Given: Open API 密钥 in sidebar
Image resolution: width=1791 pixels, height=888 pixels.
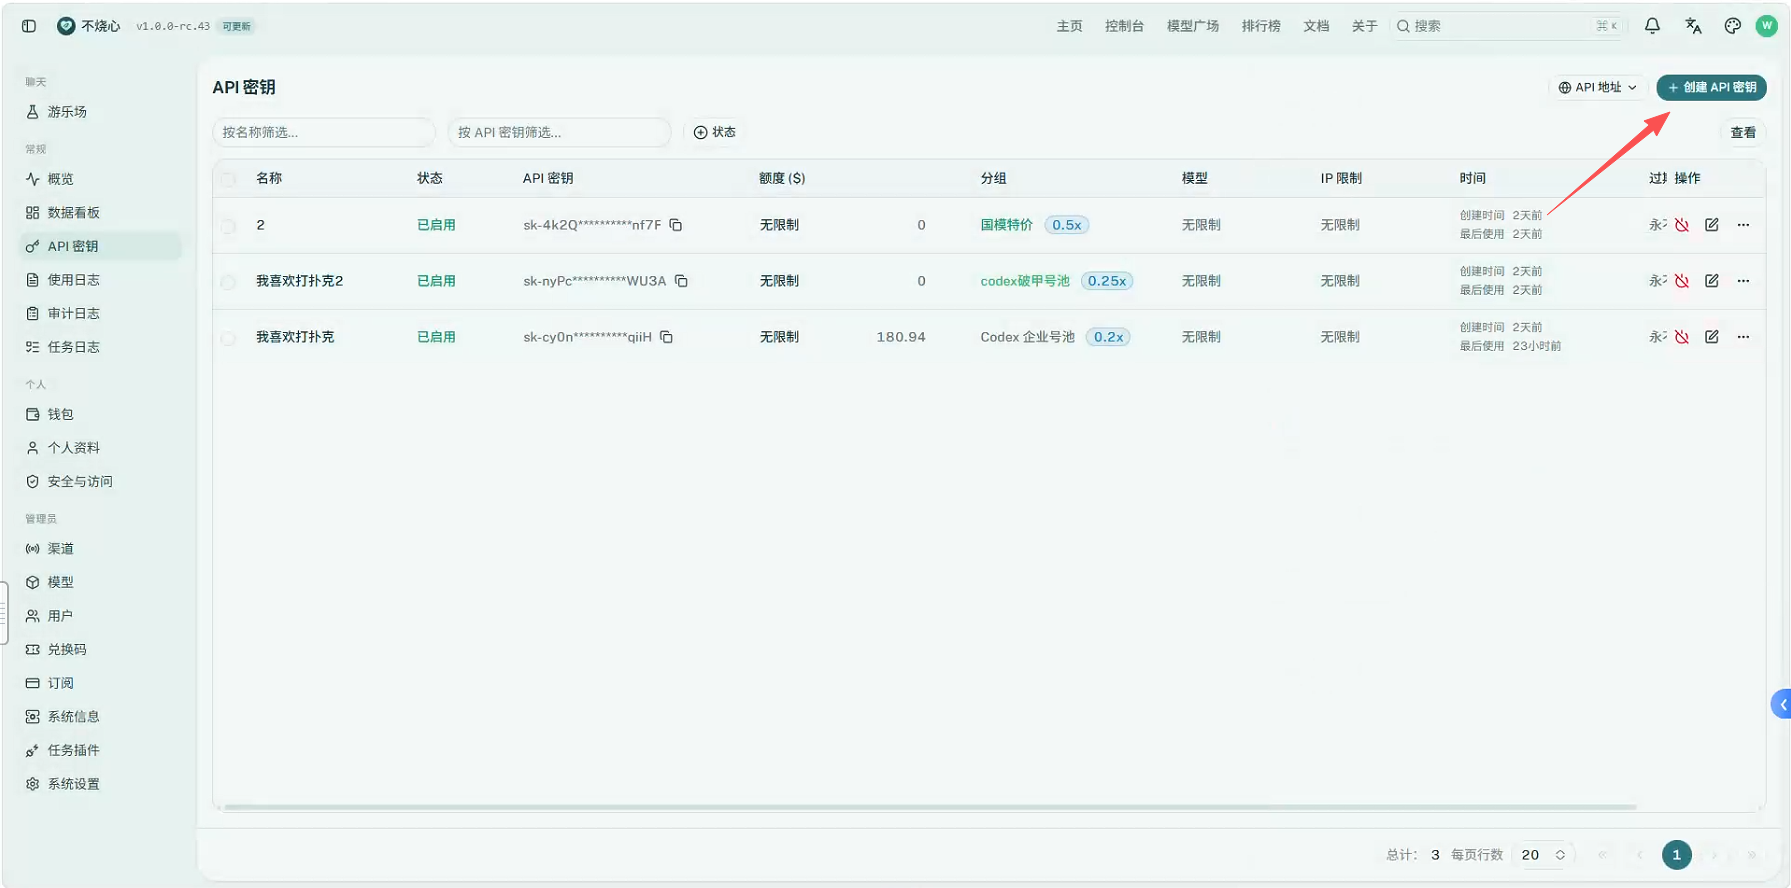Looking at the screenshot, I should [101, 246].
